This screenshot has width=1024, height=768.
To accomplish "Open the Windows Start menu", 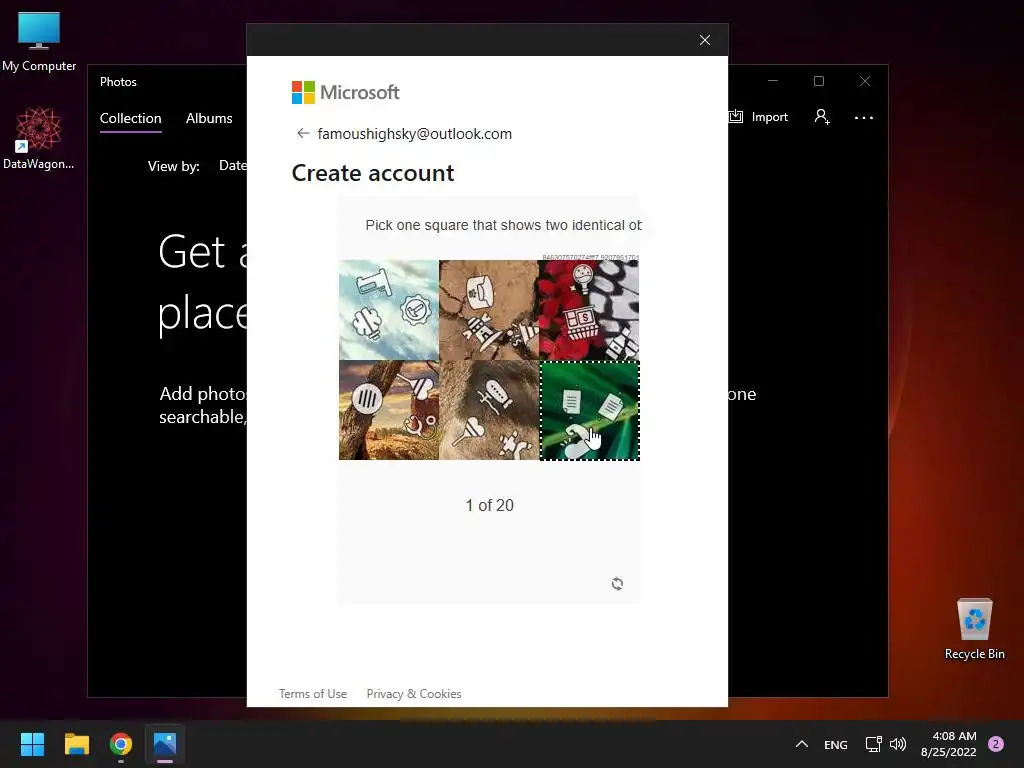I will pos(32,744).
